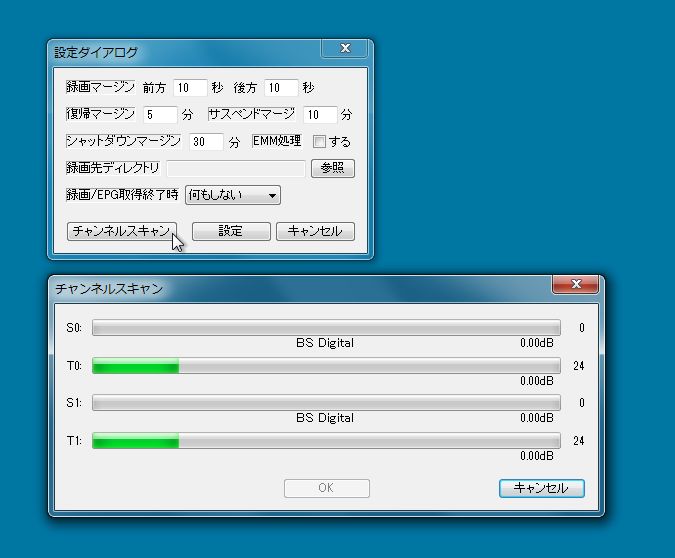The height and width of the screenshot is (558, 675).
Task: Click the サスペンドマージン label
Action: [252, 114]
